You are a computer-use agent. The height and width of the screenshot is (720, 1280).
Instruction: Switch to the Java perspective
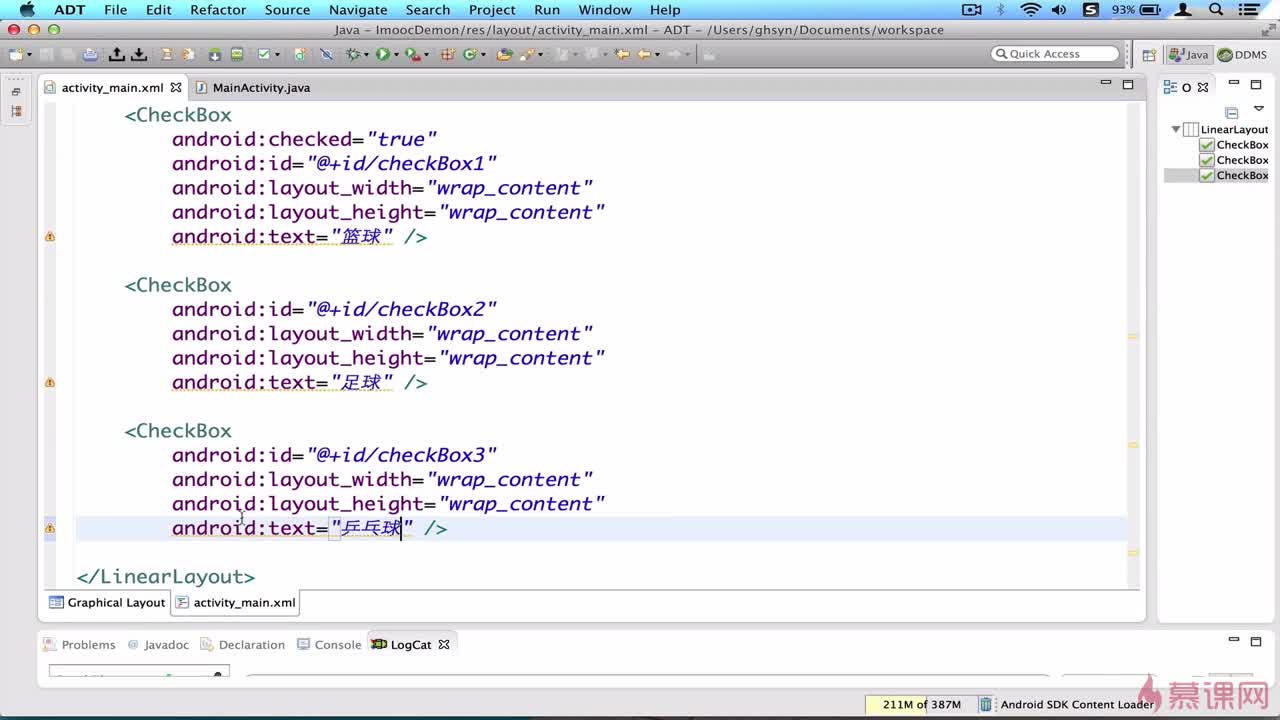click(1188, 55)
